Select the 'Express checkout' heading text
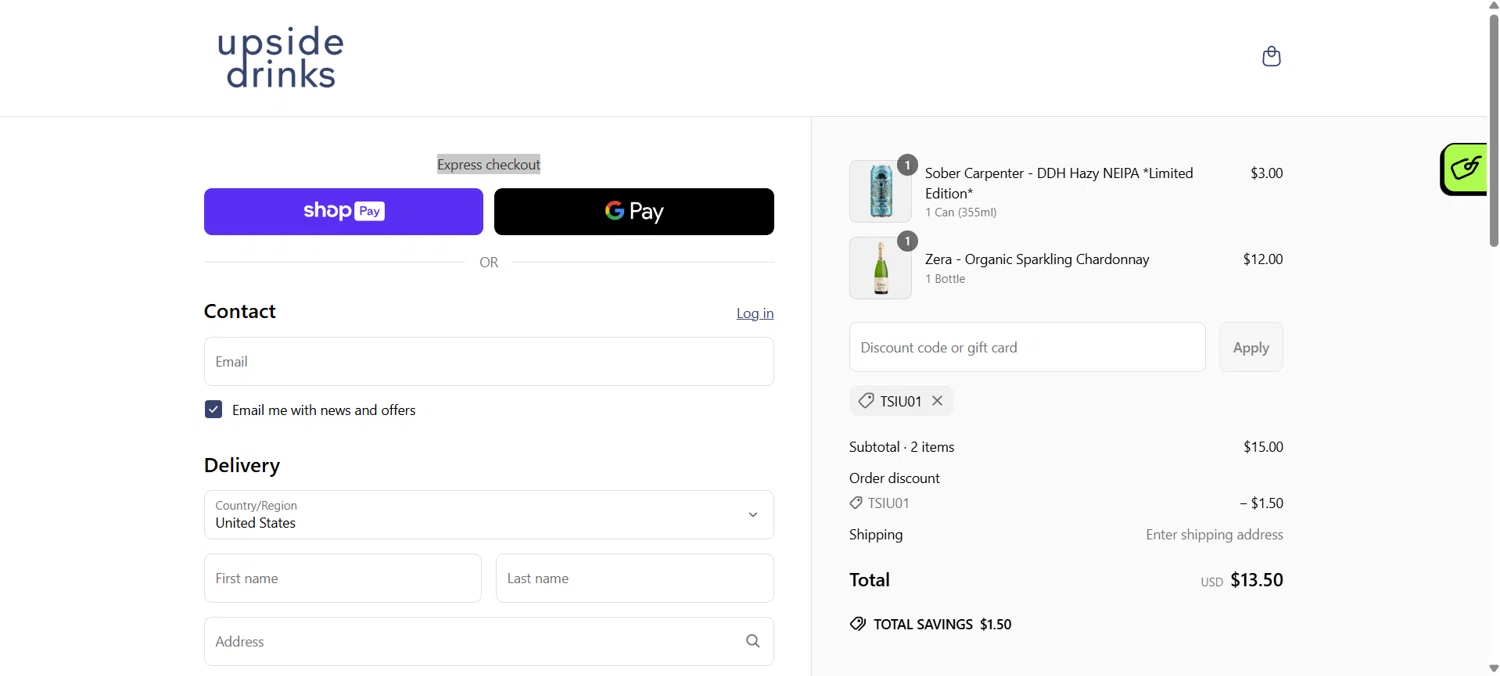Viewport: 1500px width, 676px height. (489, 165)
